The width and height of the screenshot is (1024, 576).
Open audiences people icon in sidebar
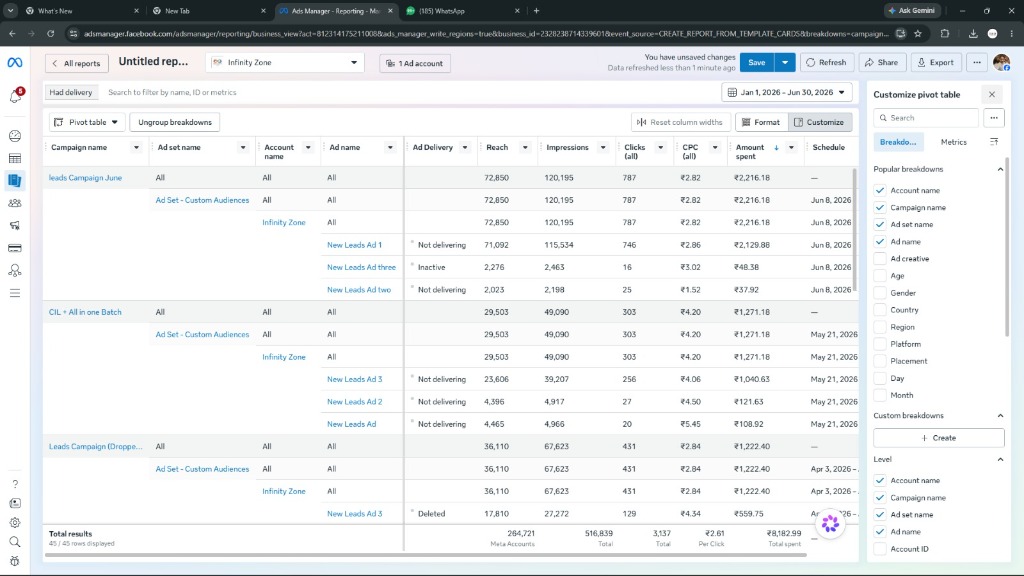[15, 203]
